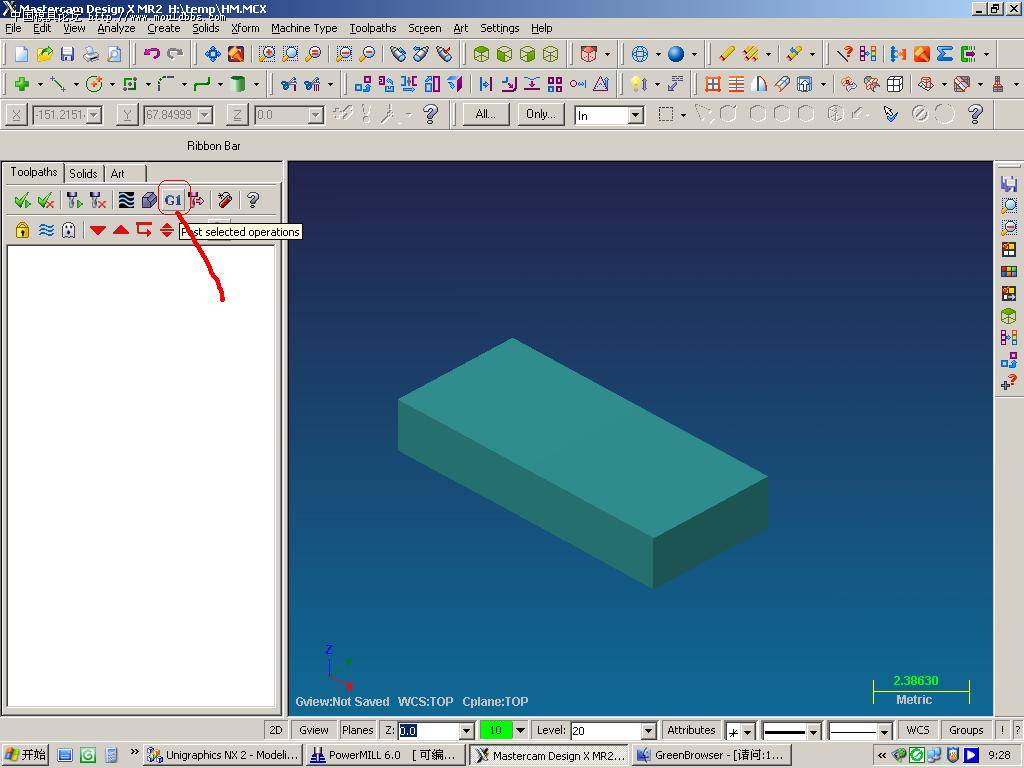Click the Redo arrow icon
This screenshot has height=768, width=1024.
click(174, 54)
